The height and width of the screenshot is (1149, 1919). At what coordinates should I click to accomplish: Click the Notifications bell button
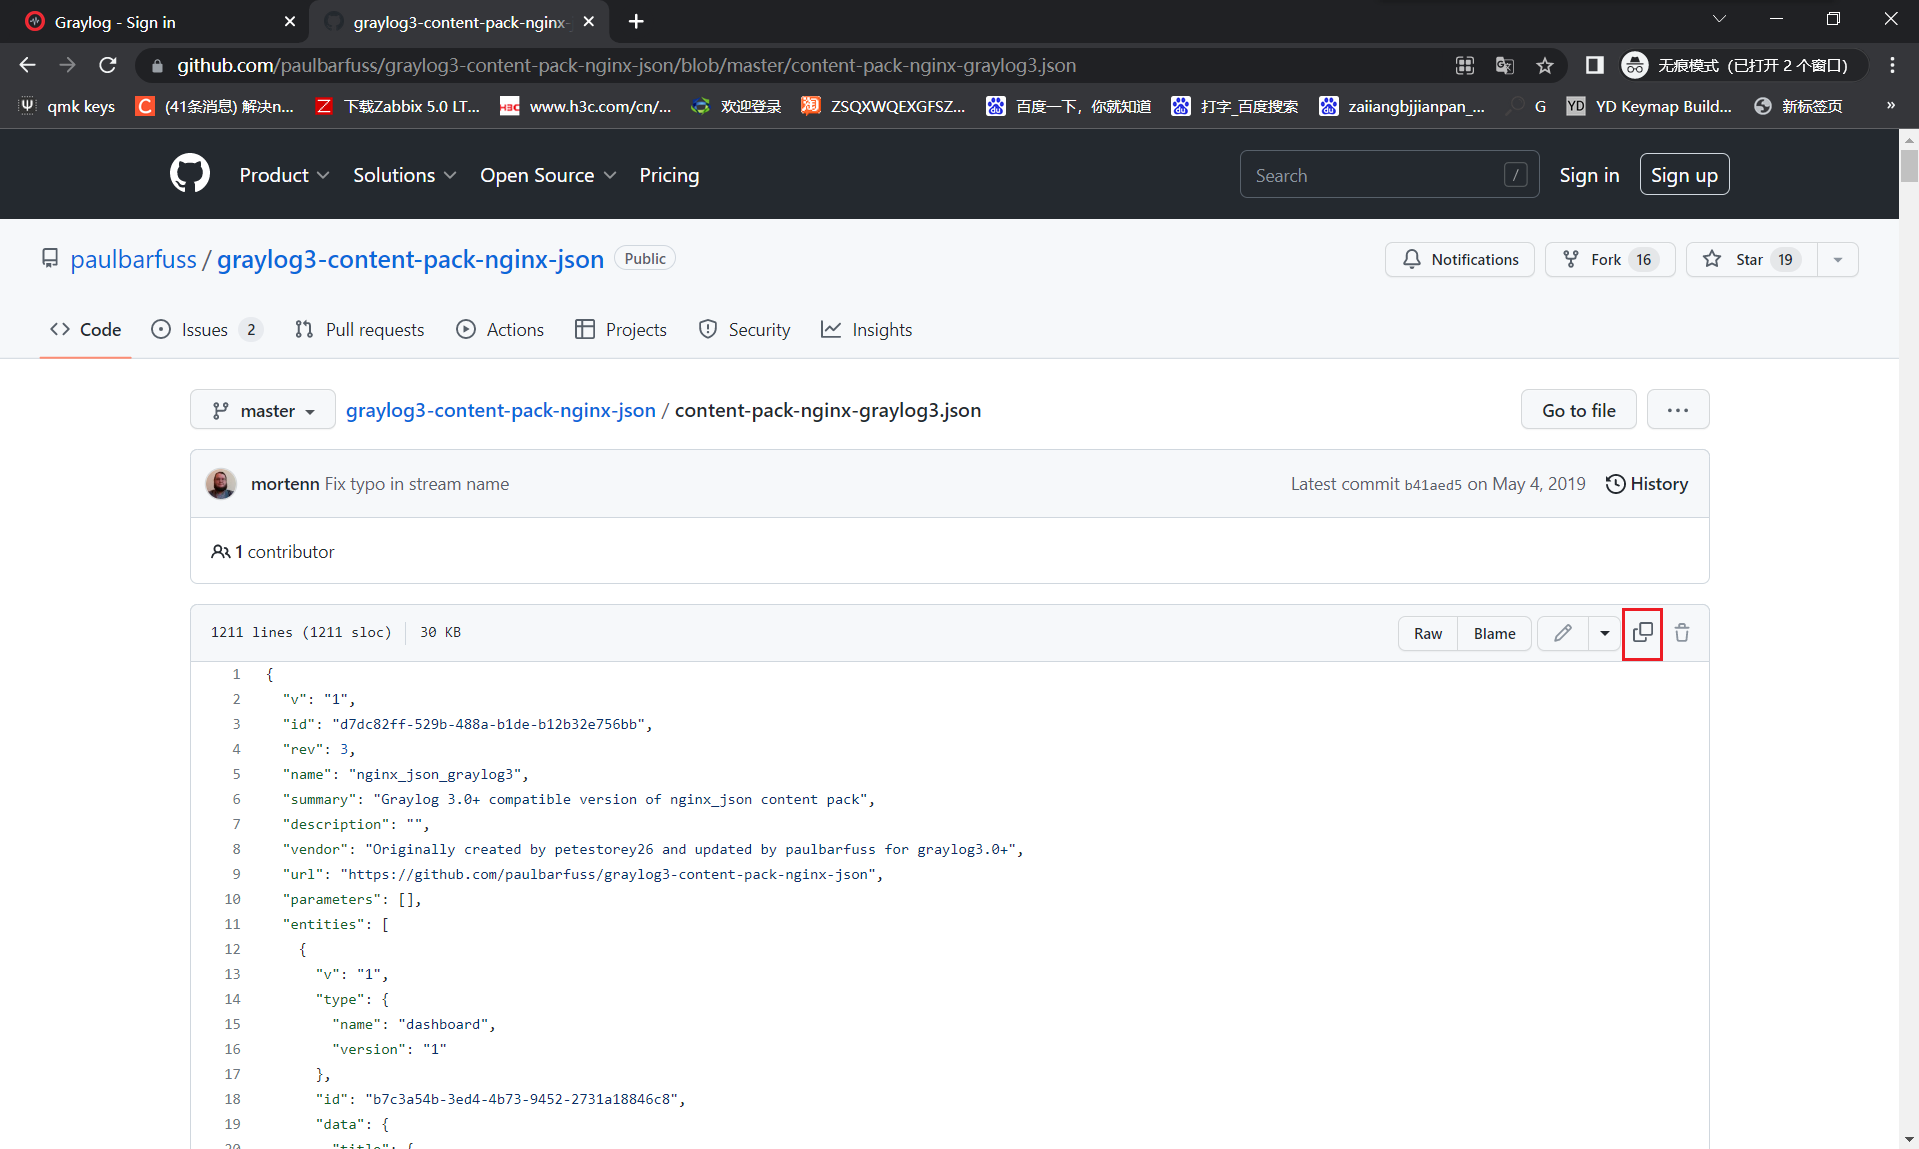tap(1459, 259)
